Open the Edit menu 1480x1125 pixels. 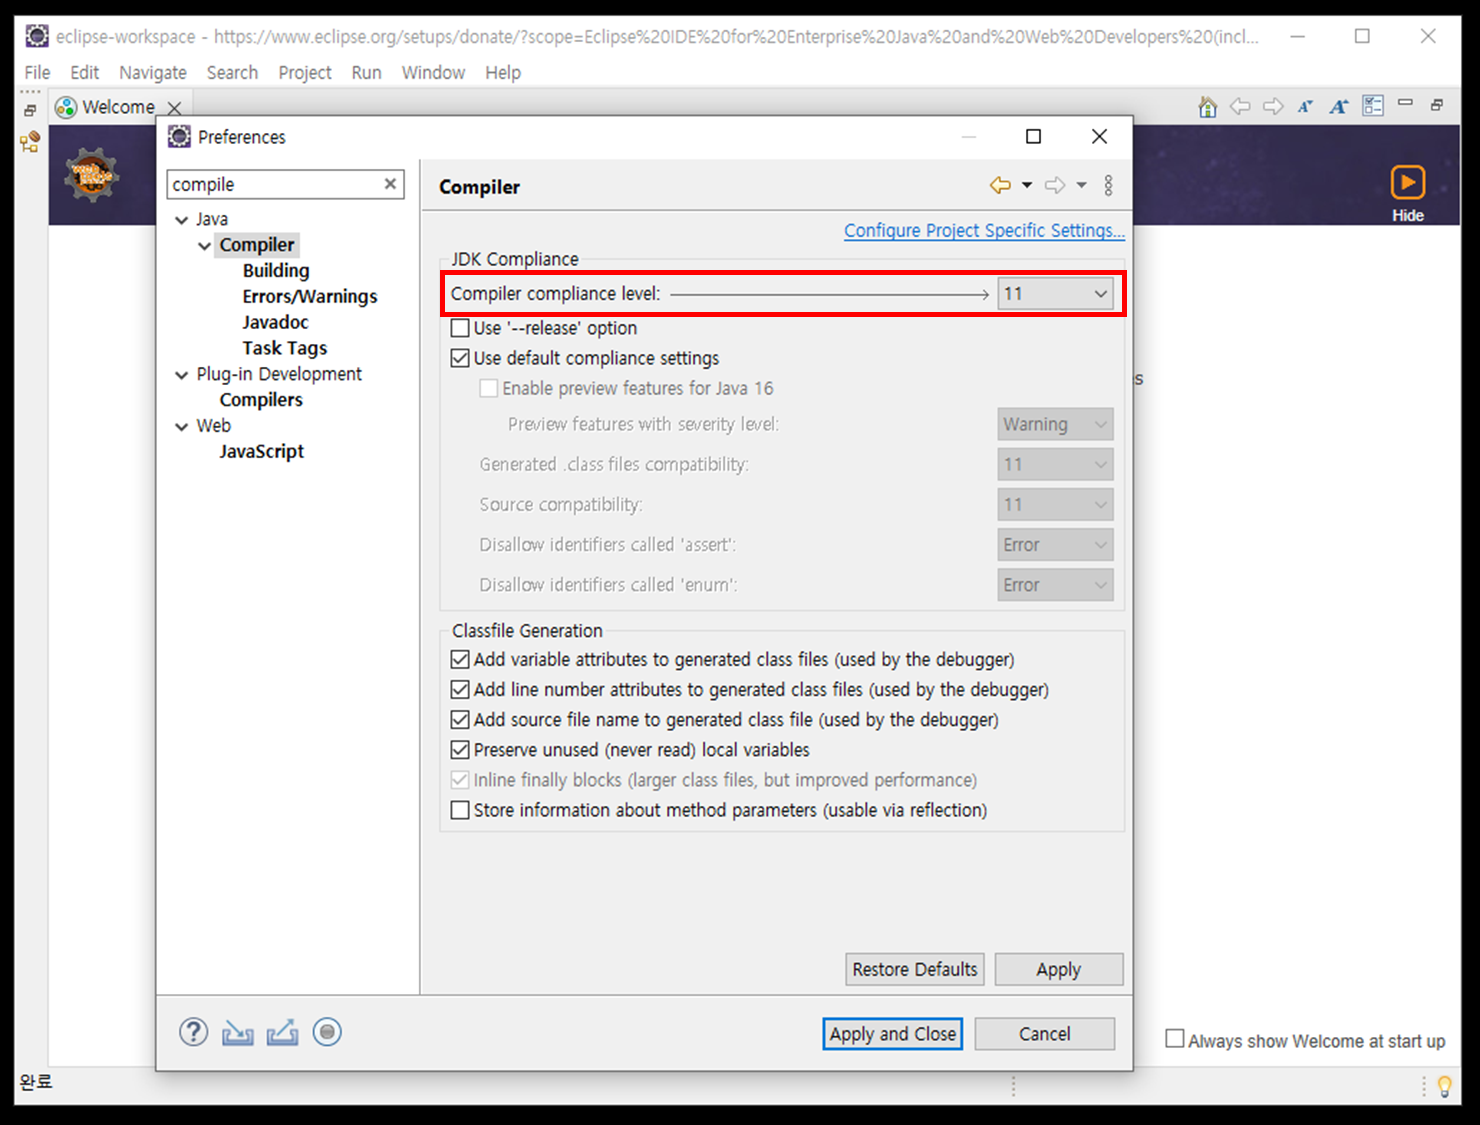(x=84, y=72)
